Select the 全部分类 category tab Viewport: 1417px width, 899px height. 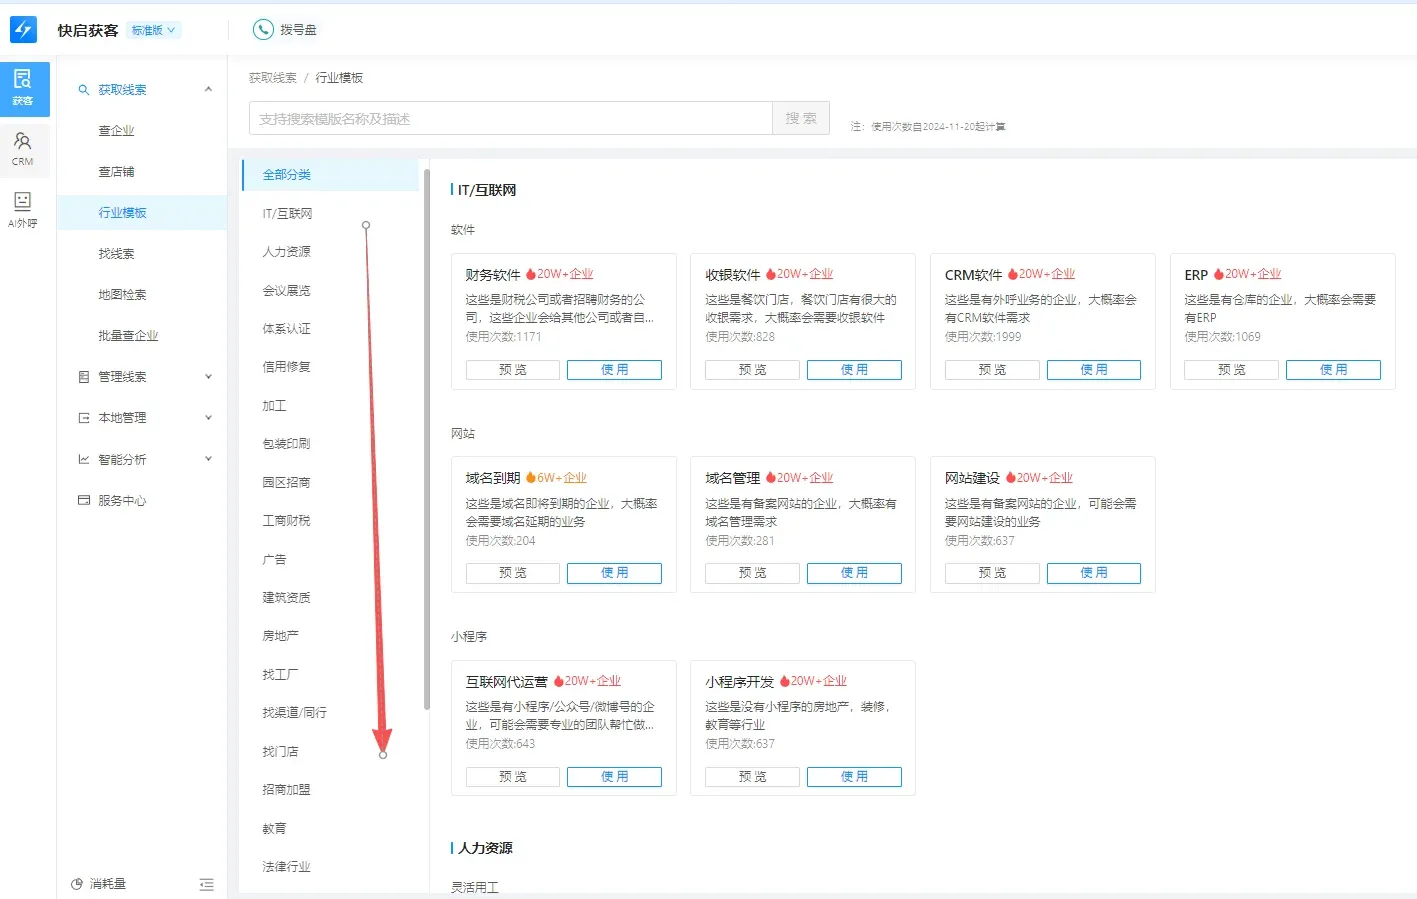pos(331,175)
